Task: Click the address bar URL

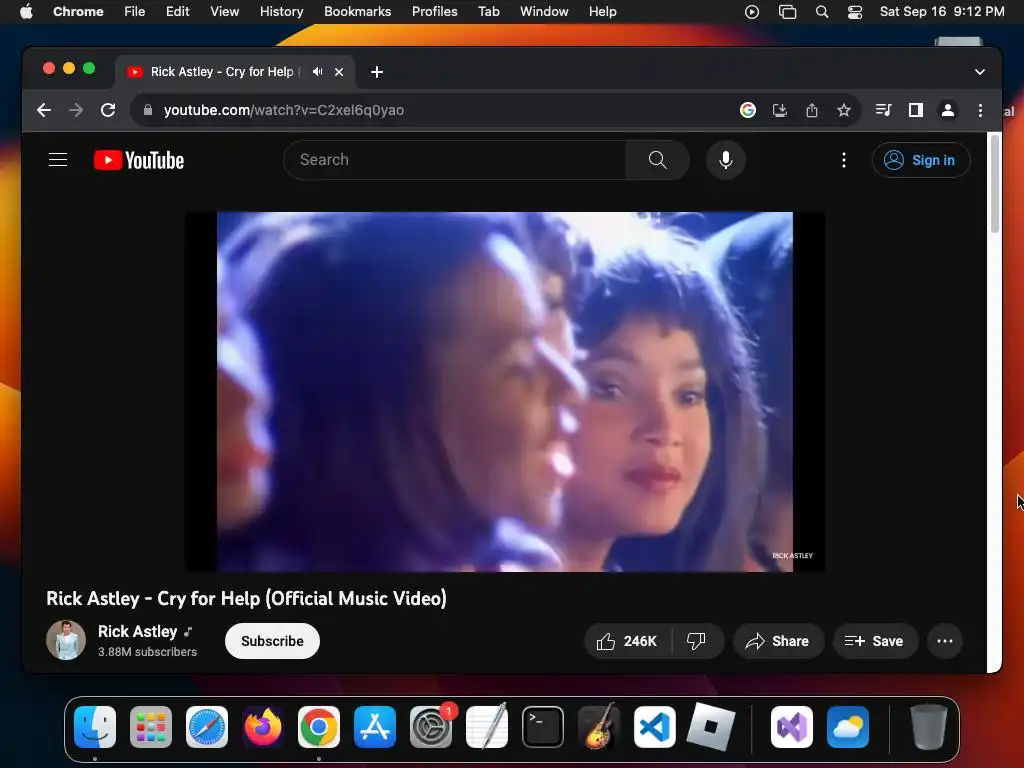Action: click(283, 110)
